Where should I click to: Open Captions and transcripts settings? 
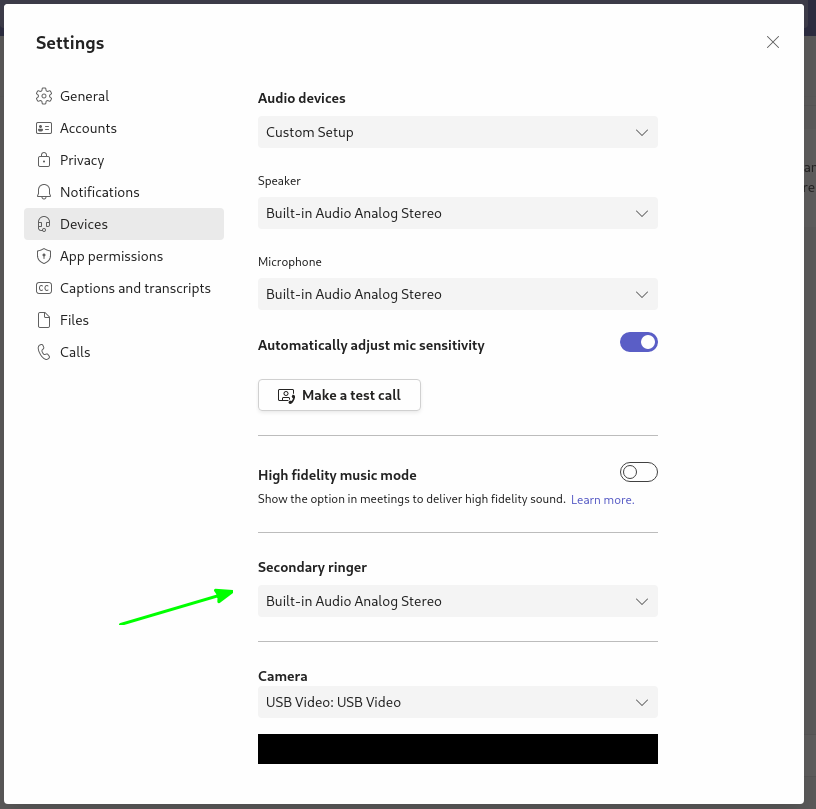point(124,288)
